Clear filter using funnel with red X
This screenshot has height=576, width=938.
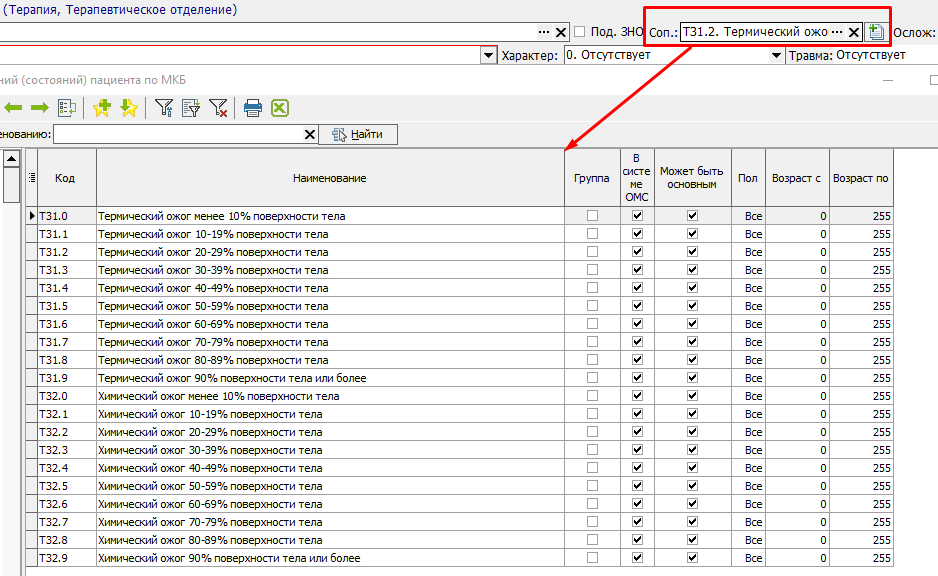coord(218,108)
